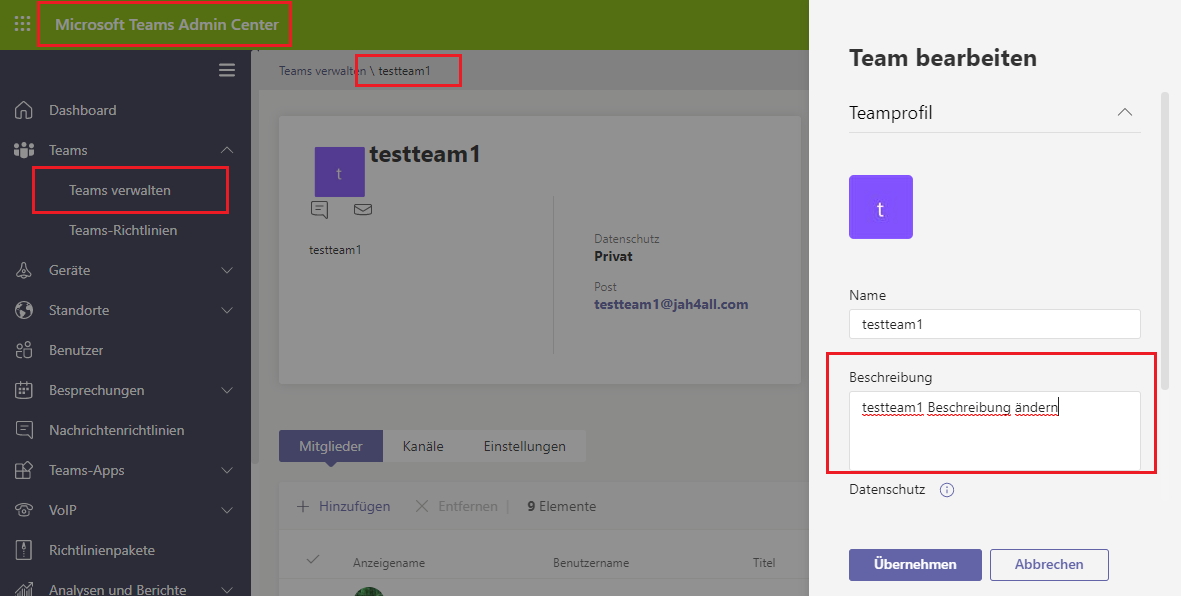Screen dimensions: 1181x596
Task: Click into the Name input field
Action: pos(994,324)
